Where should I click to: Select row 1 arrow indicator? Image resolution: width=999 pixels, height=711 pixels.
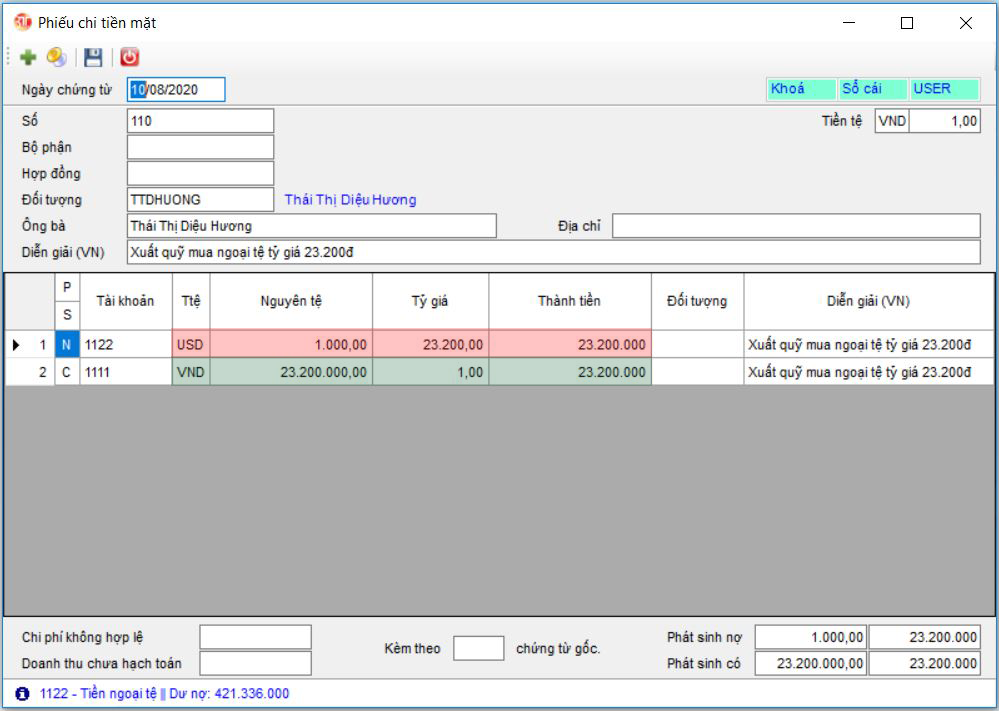[x=16, y=345]
